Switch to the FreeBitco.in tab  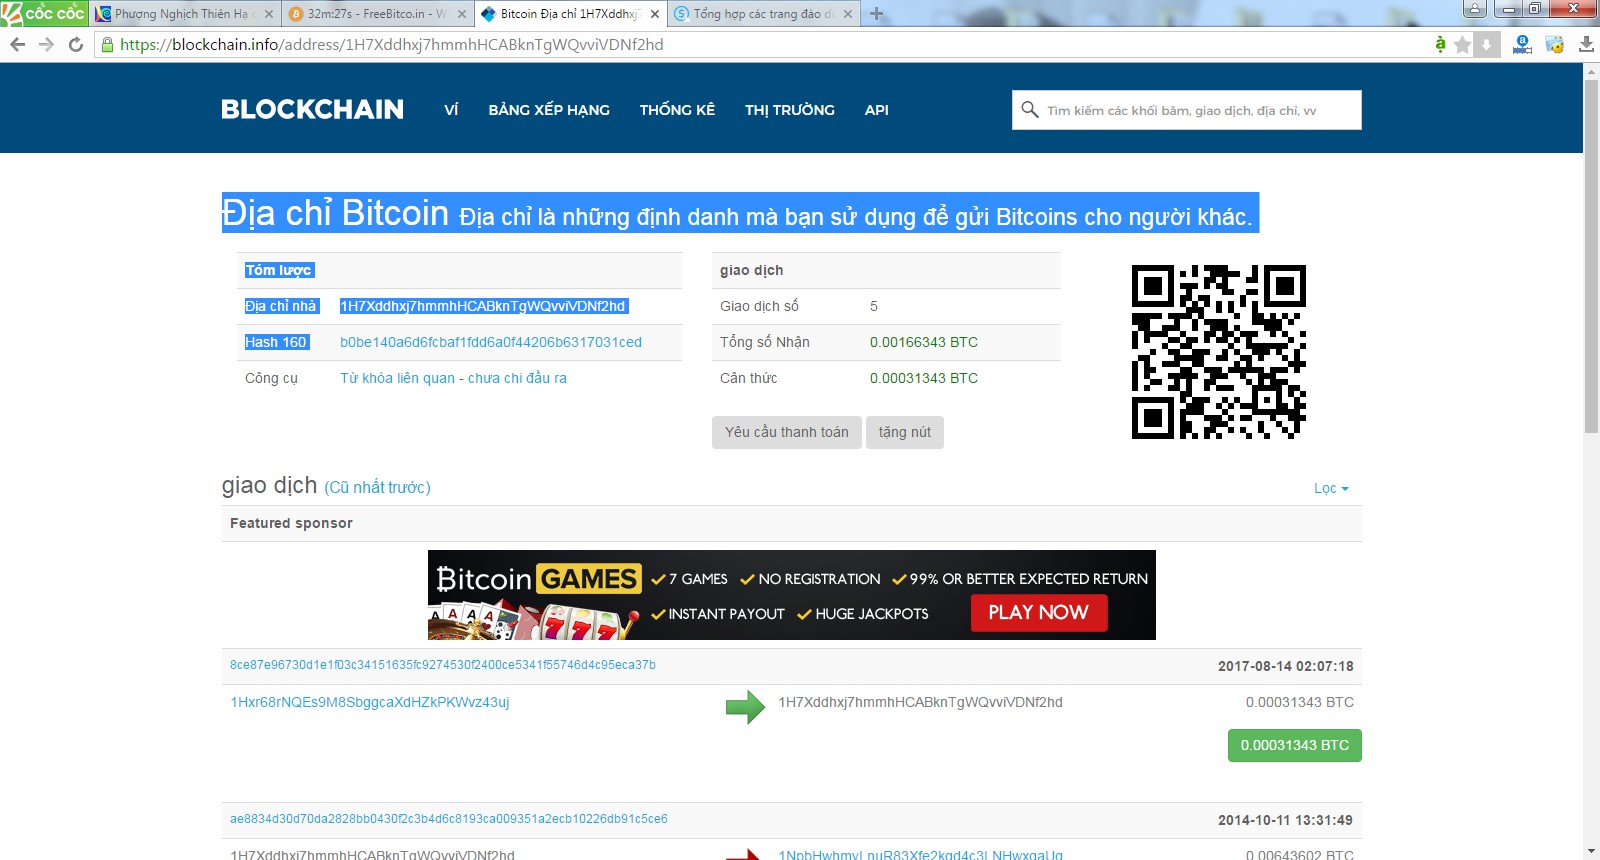tap(377, 14)
